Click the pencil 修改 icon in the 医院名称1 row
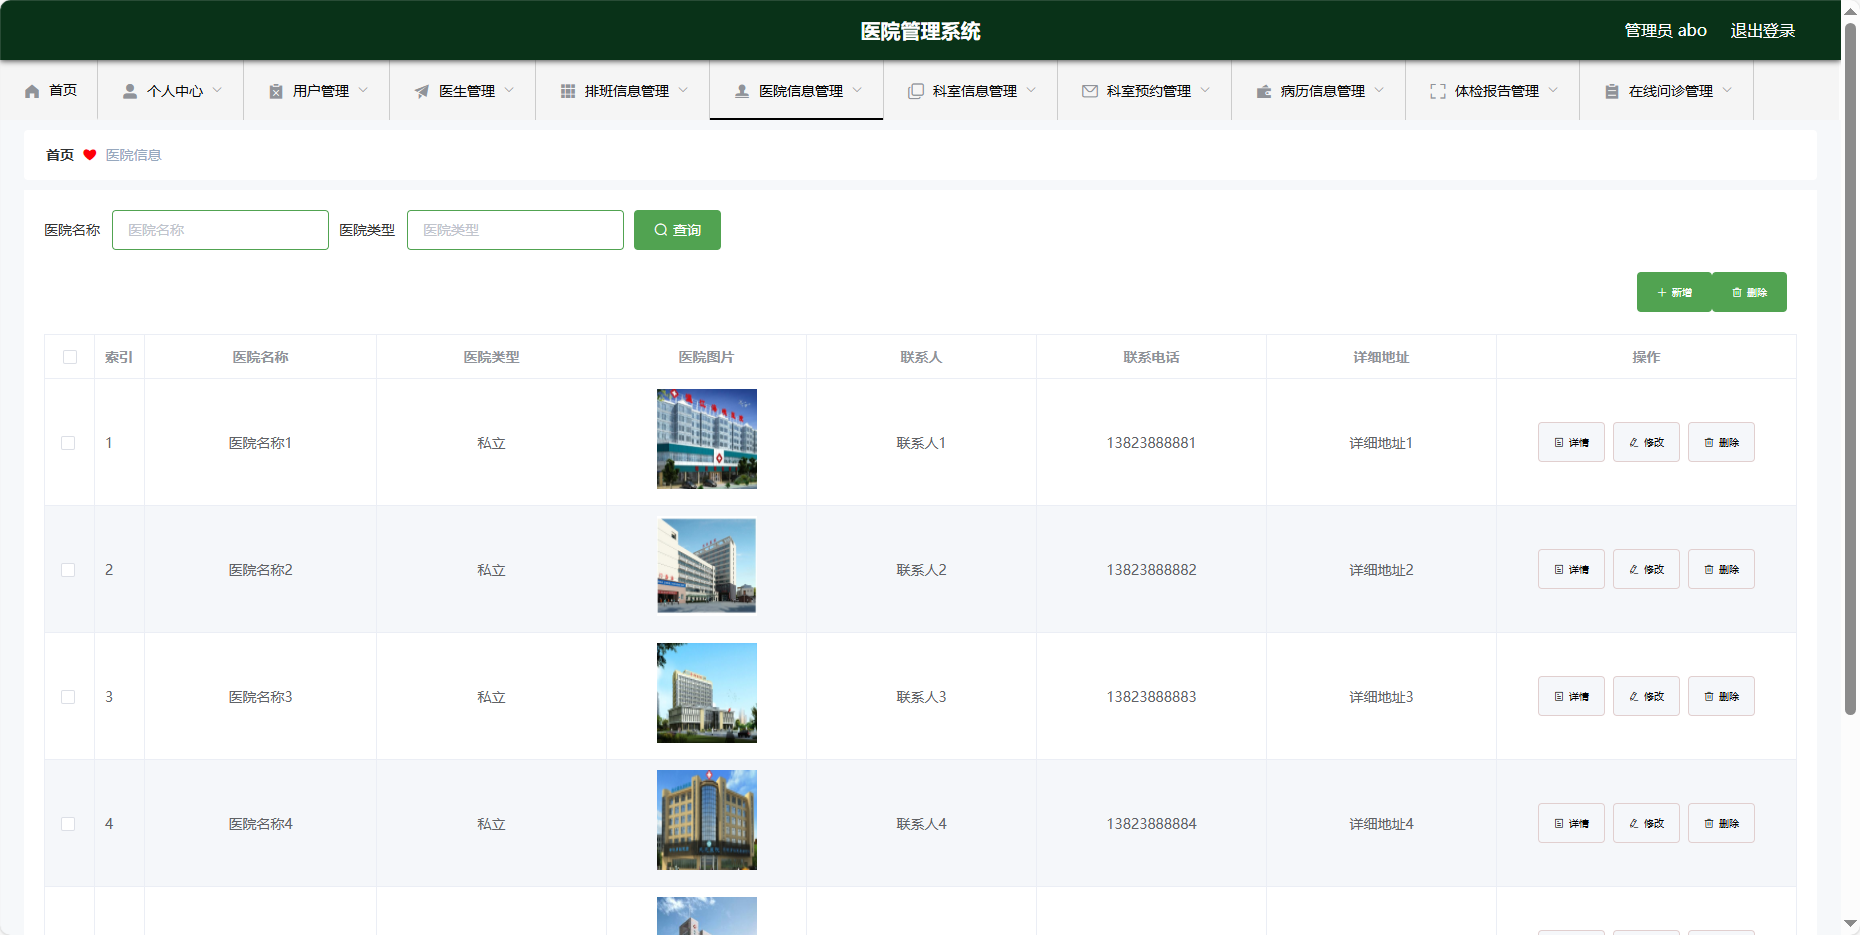1860x935 pixels. 1634,443
